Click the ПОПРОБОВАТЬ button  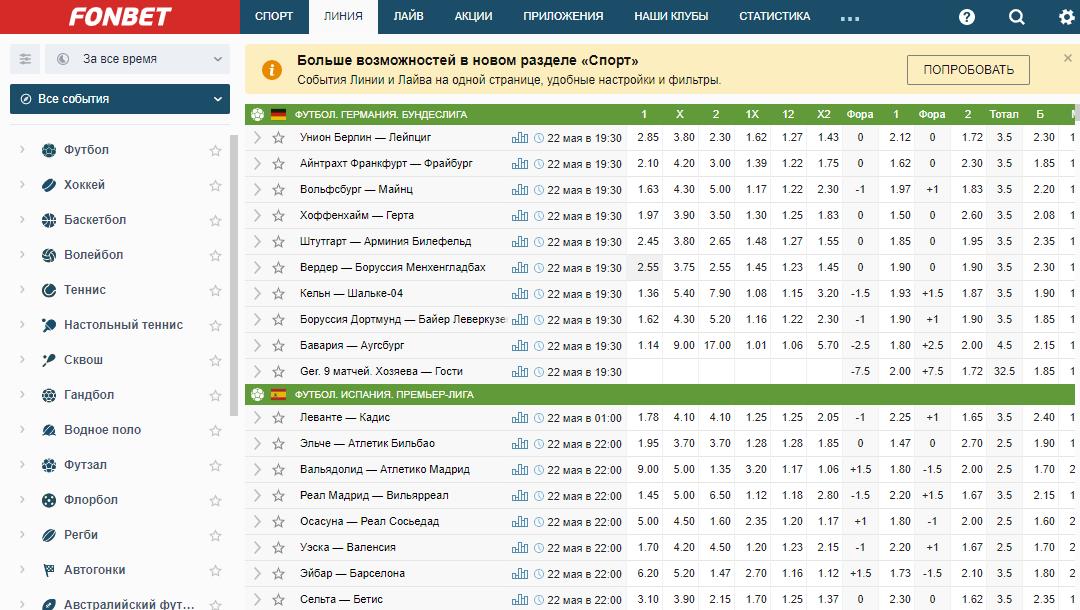click(967, 70)
